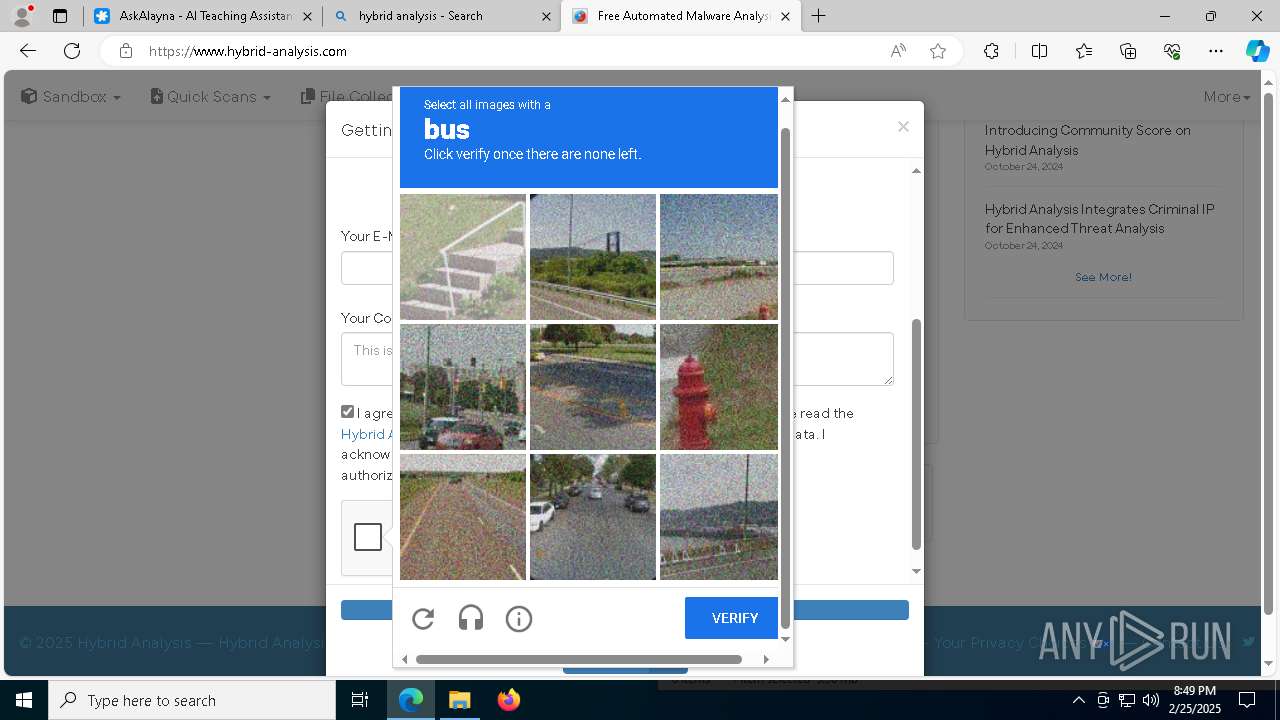The image size is (1280, 720).
Task: Click the VERIFY button
Action: tap(731, 618)
